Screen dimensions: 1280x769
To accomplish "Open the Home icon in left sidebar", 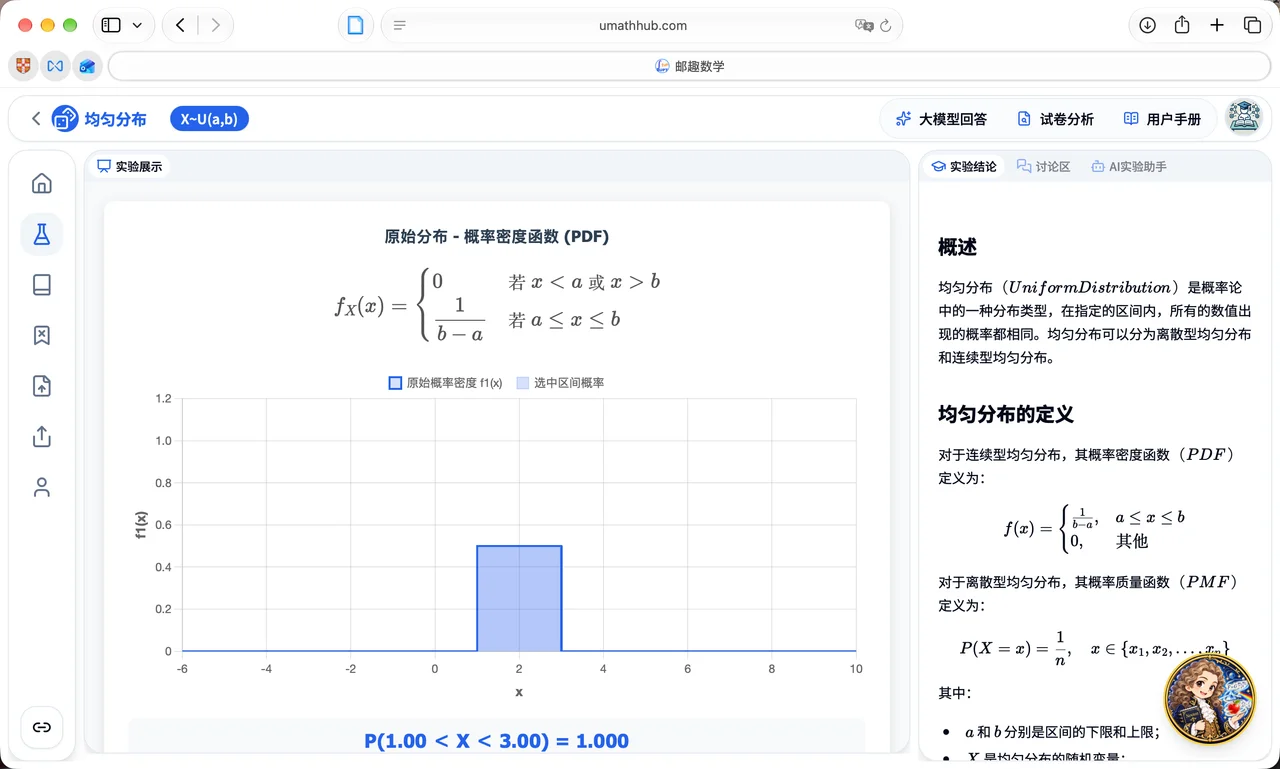I will [41, 183].
